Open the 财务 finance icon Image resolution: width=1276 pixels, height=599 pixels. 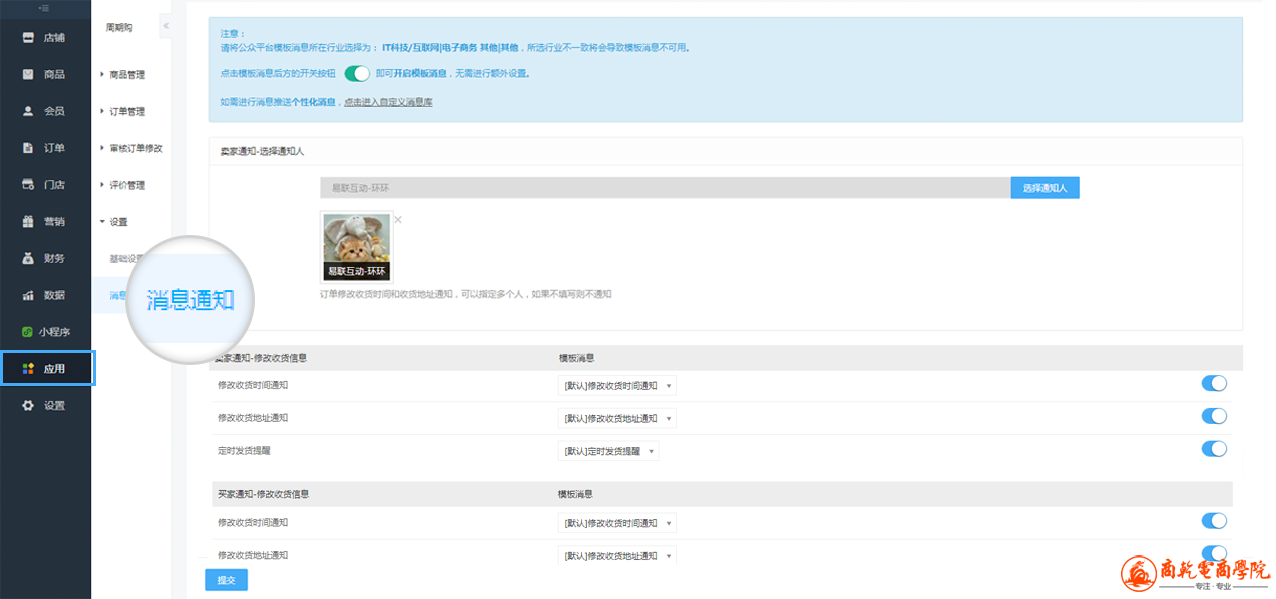[28, 258]
